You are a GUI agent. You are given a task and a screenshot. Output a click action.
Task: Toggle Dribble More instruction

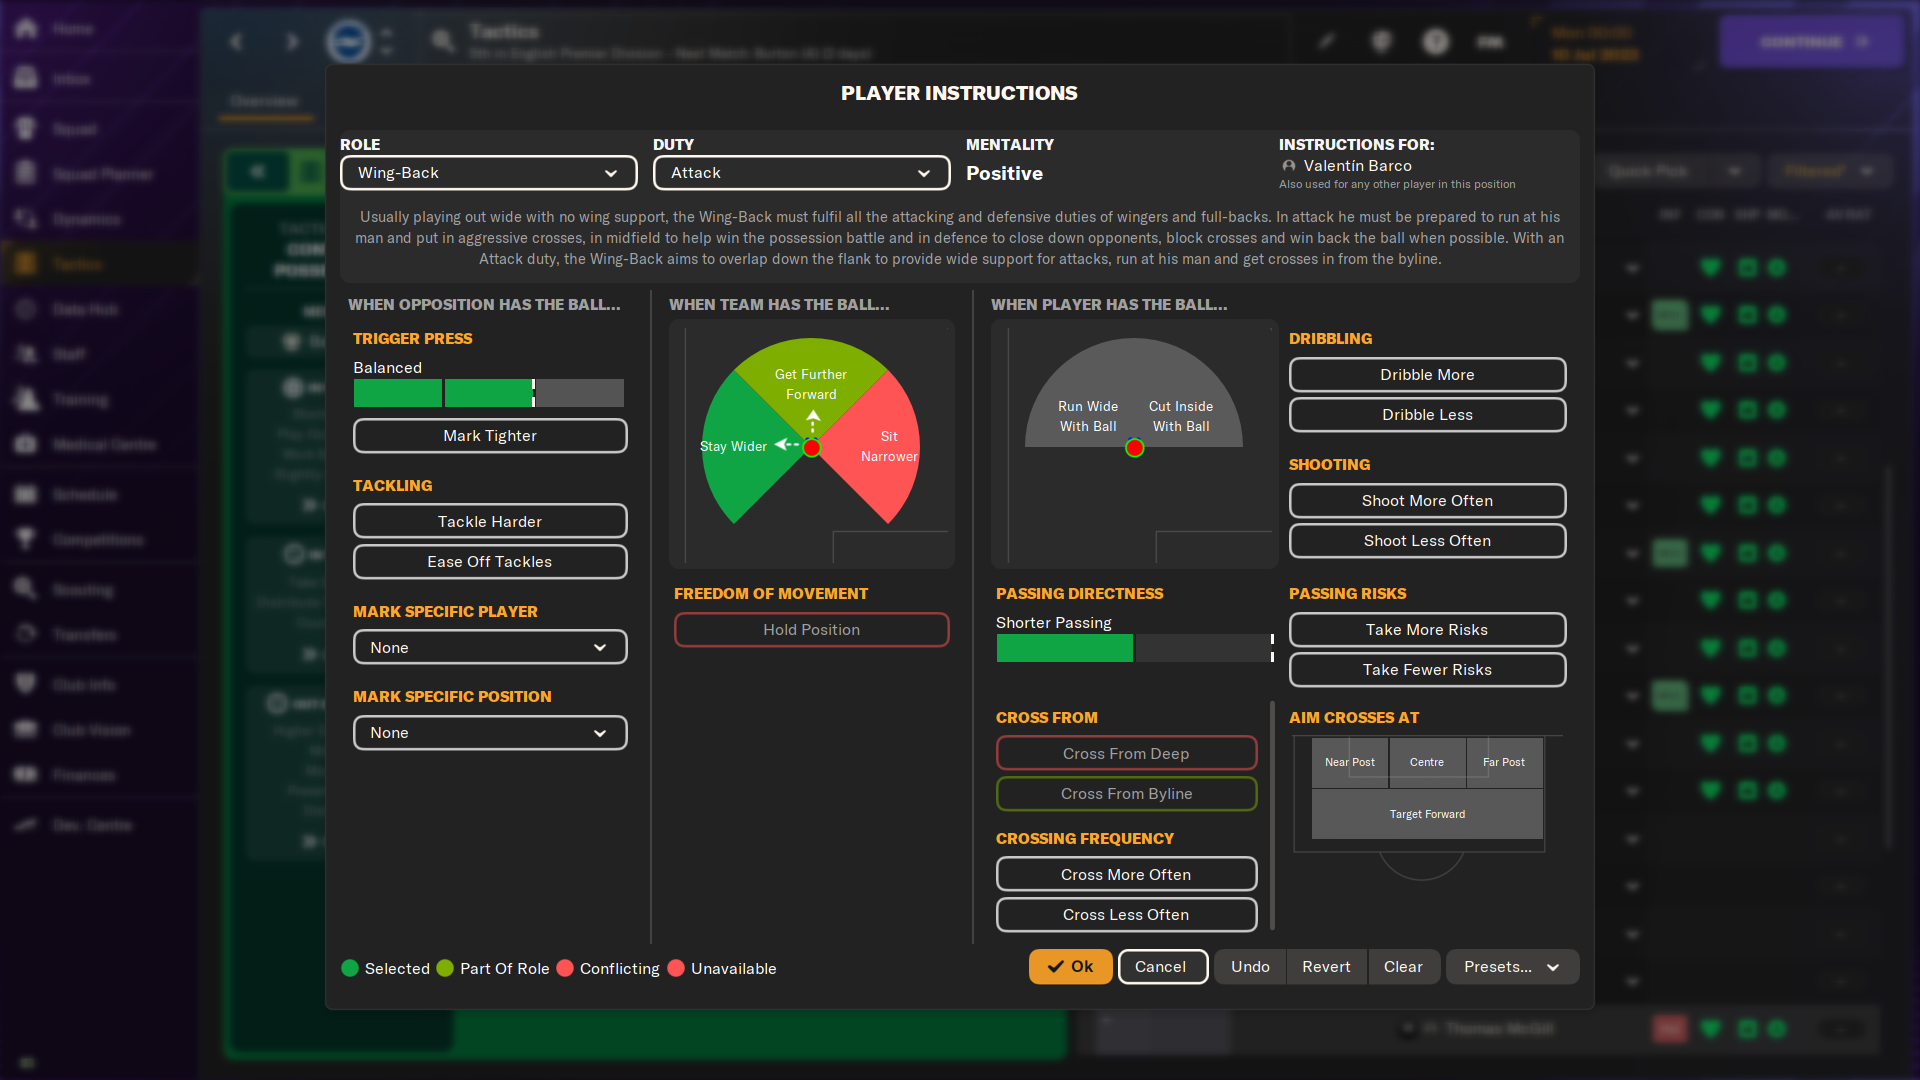[1427, 375]
